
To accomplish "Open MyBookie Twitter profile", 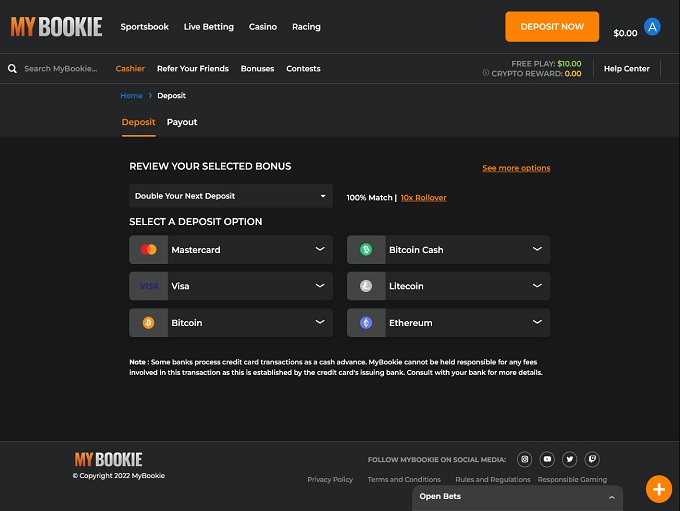I will (x=569, y=459).
